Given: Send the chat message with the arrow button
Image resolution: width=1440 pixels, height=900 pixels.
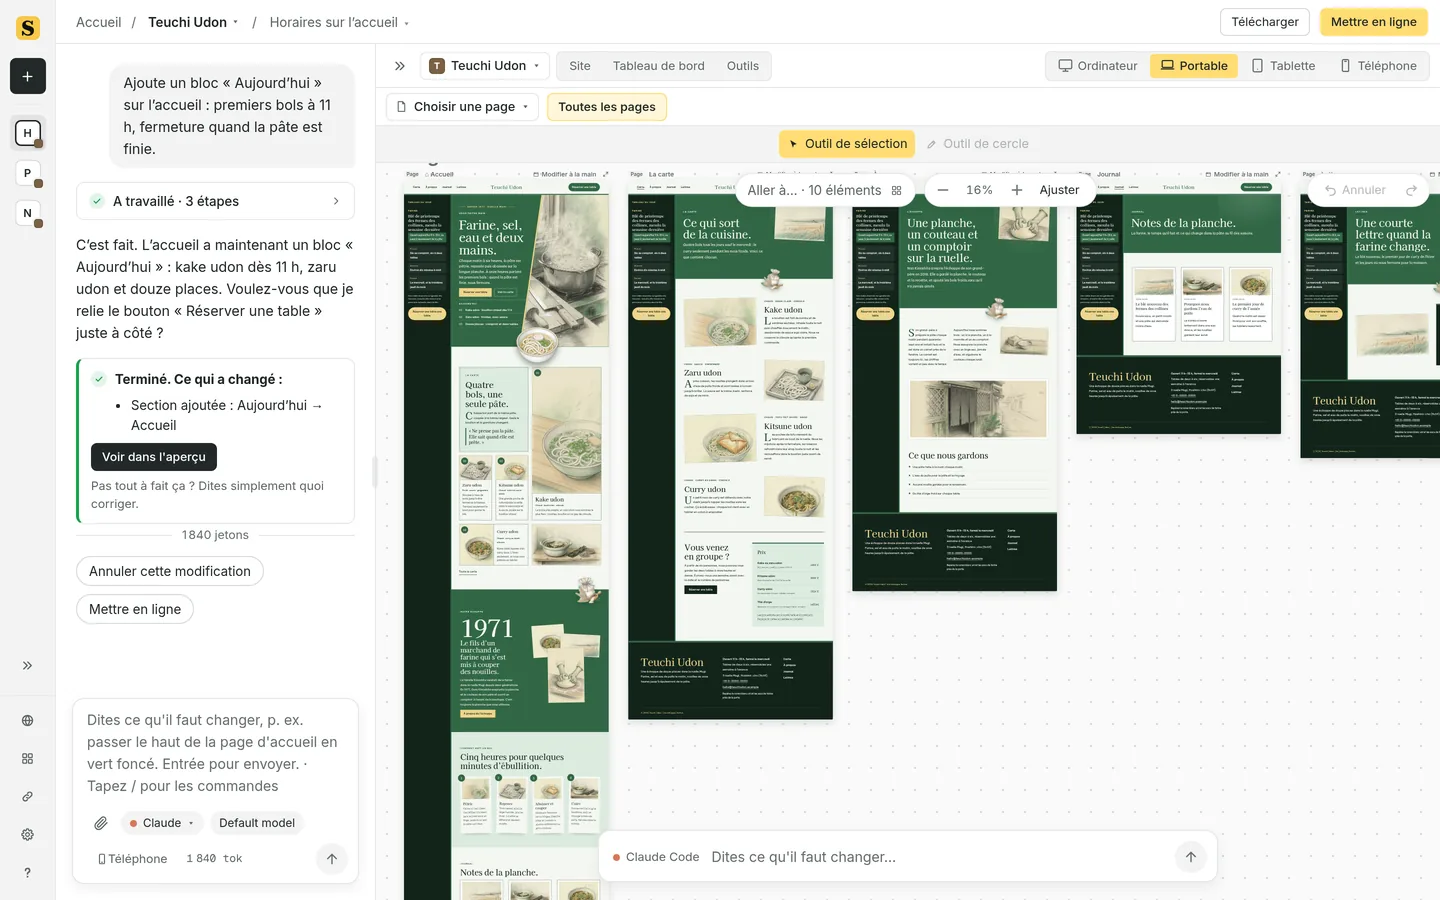Looking at the screenshot, I should click(x=332, y=858).
